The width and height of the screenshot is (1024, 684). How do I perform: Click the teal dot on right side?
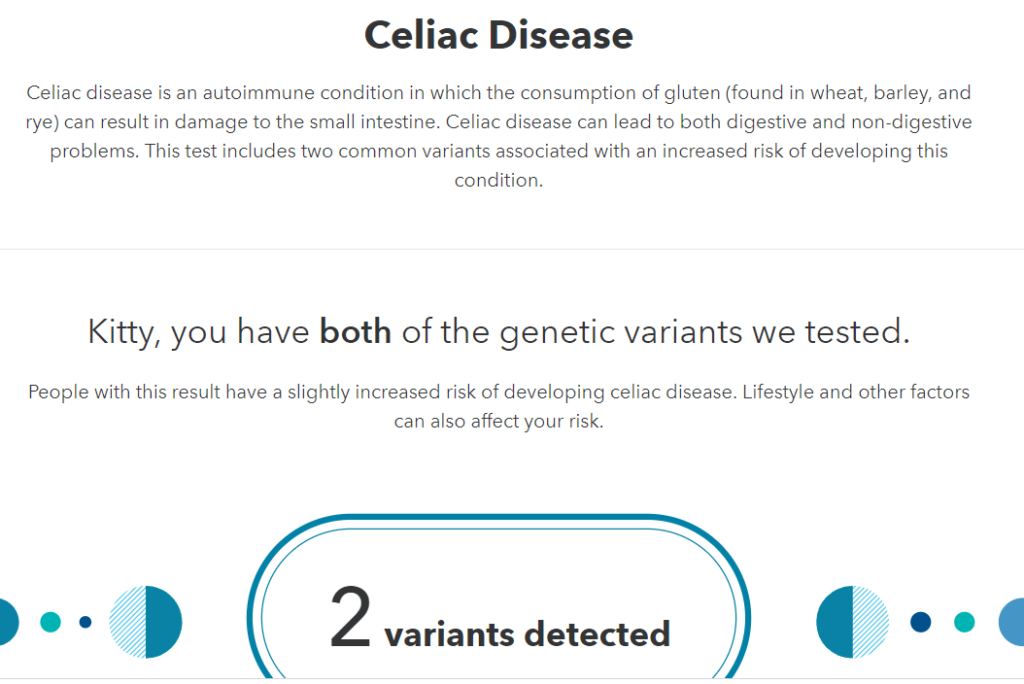(964, 622)
